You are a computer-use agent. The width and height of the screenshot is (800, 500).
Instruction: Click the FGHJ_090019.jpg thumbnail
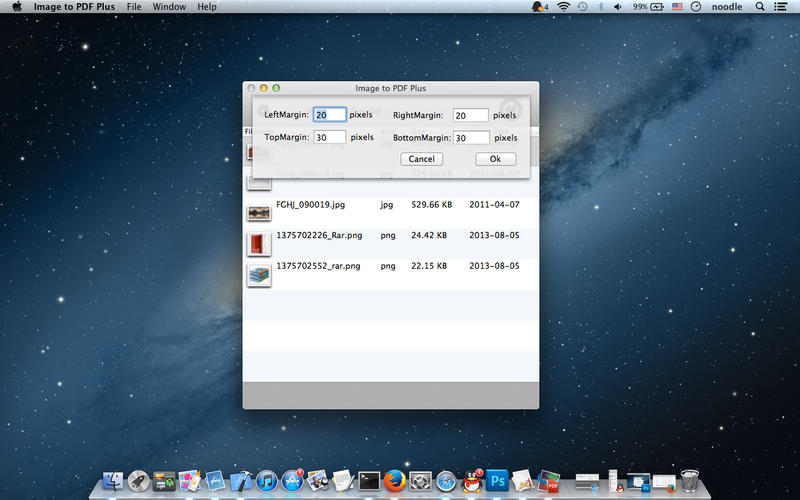(x=259, y=213)
